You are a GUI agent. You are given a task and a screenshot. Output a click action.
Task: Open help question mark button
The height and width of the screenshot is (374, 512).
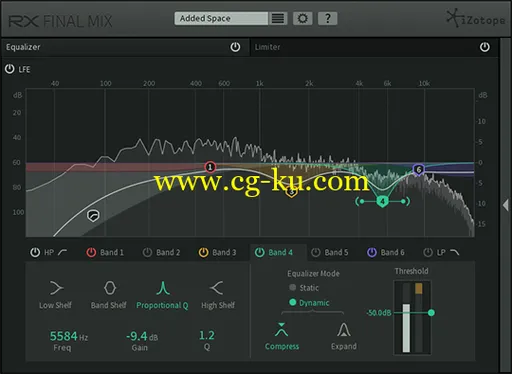coord(327,18)
